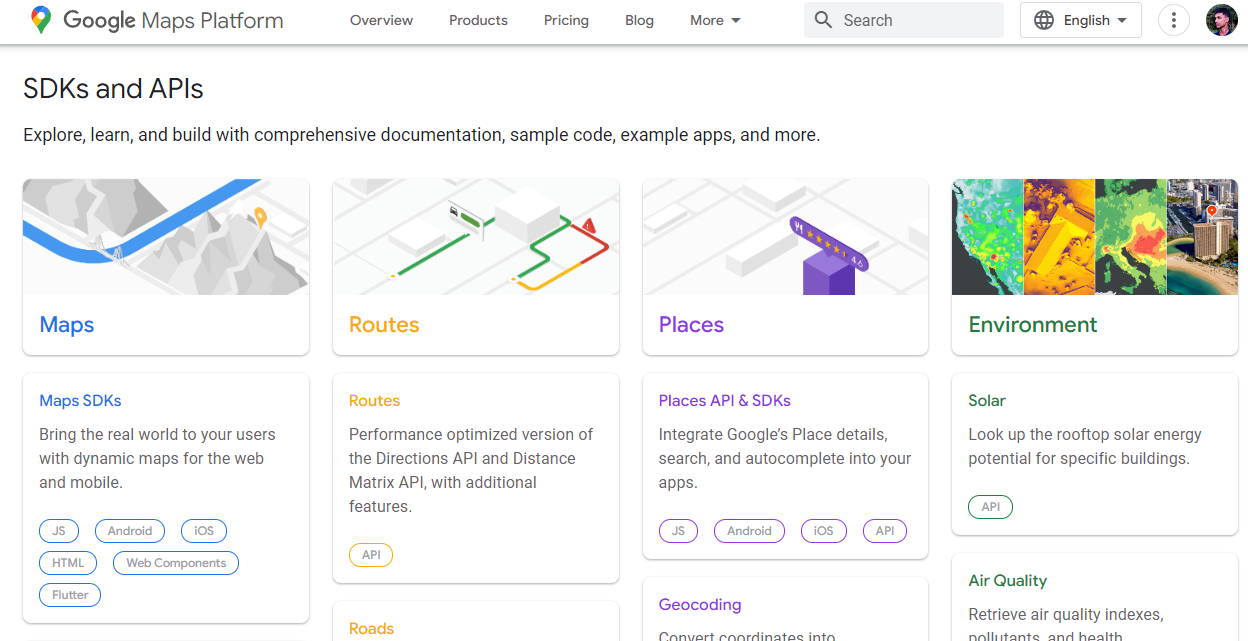Click the globe language icon
Screen dimensions: 1248x641
point(1044,20)
